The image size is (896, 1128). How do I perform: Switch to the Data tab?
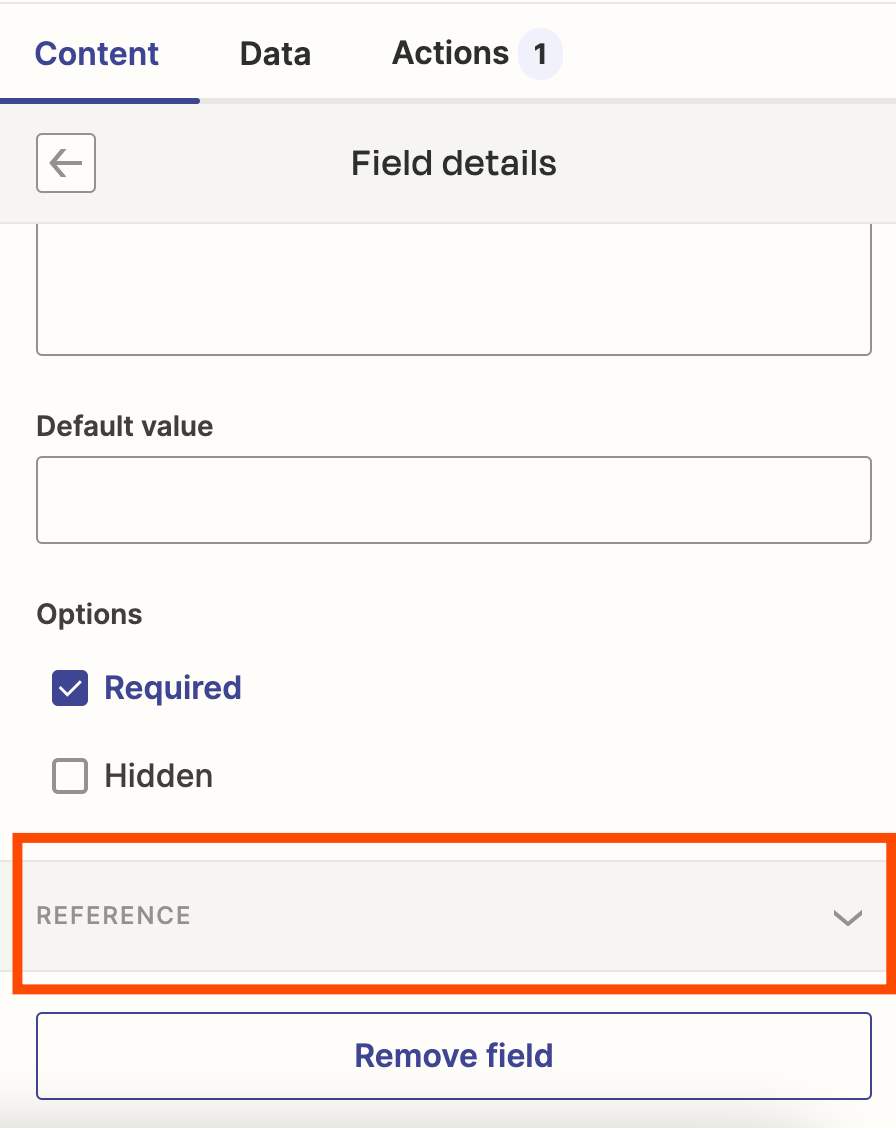coord(274,53)
